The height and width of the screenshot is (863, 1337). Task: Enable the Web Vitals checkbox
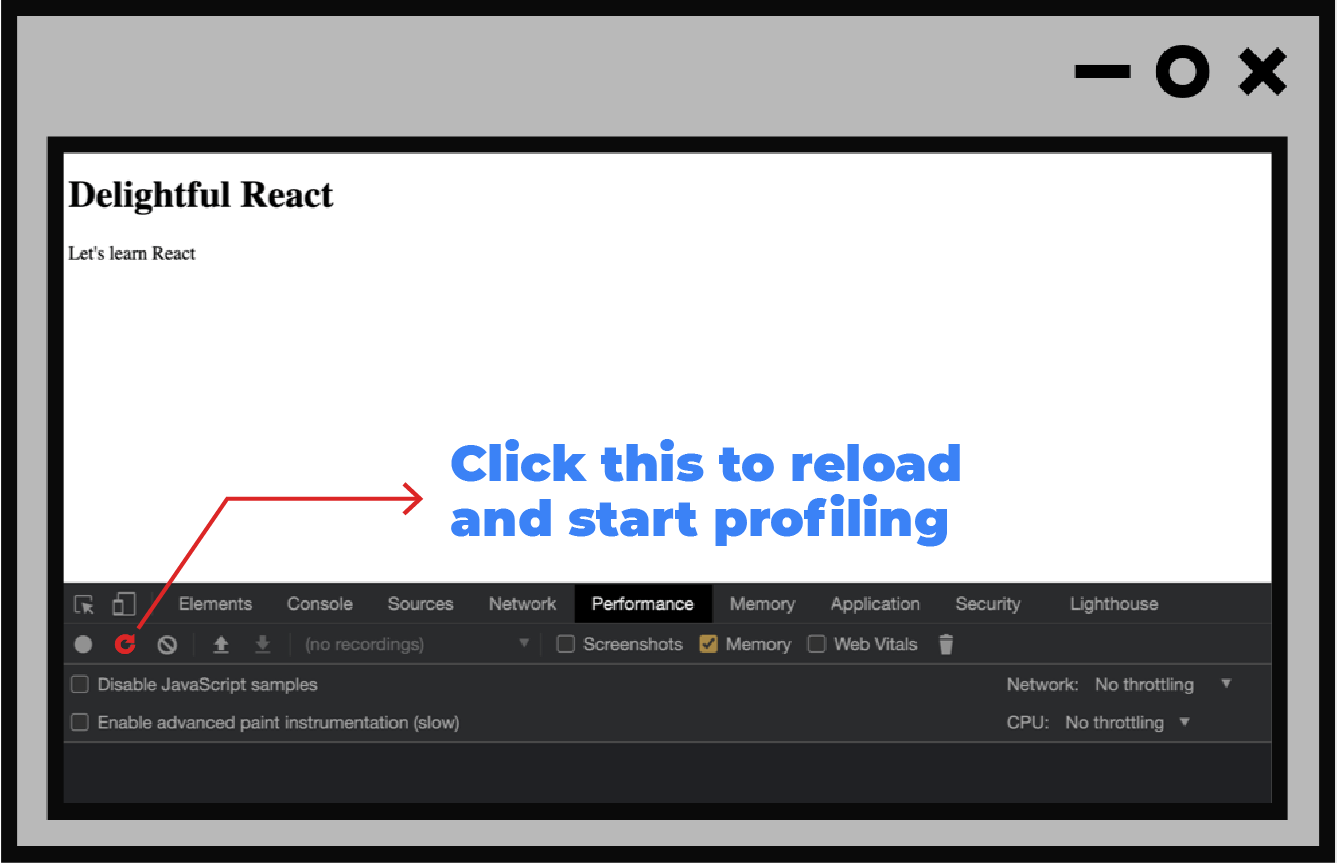[817, 645]
